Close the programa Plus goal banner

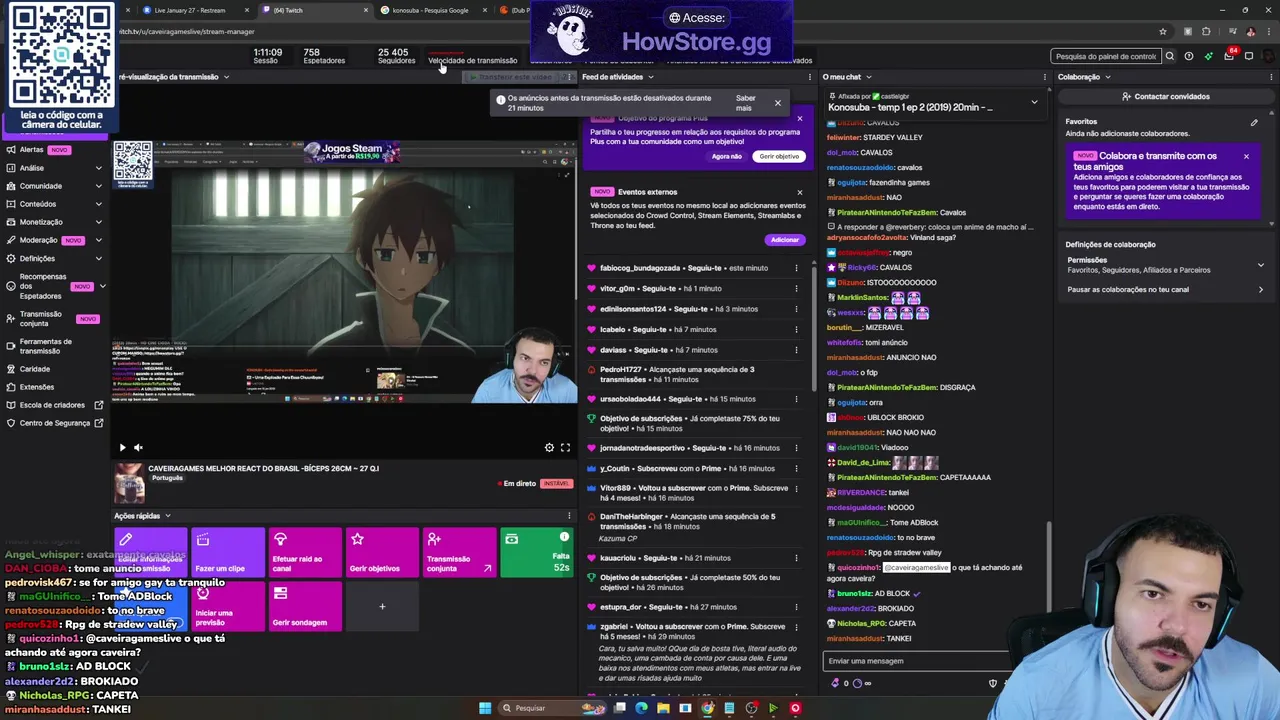799,118
